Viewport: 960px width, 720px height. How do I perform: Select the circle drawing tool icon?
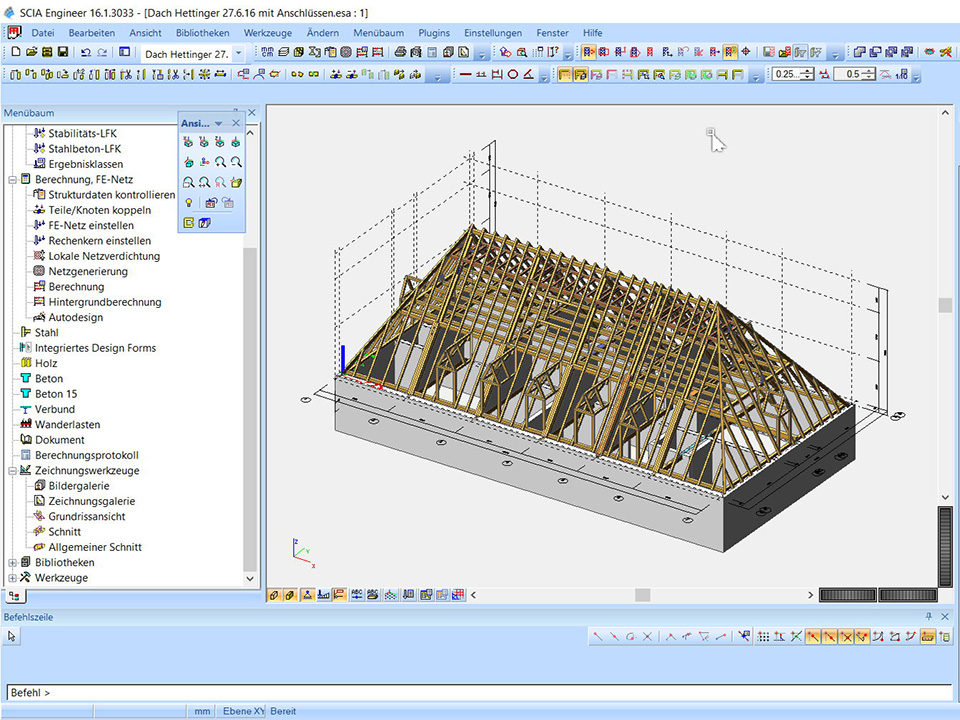[513, 74]
